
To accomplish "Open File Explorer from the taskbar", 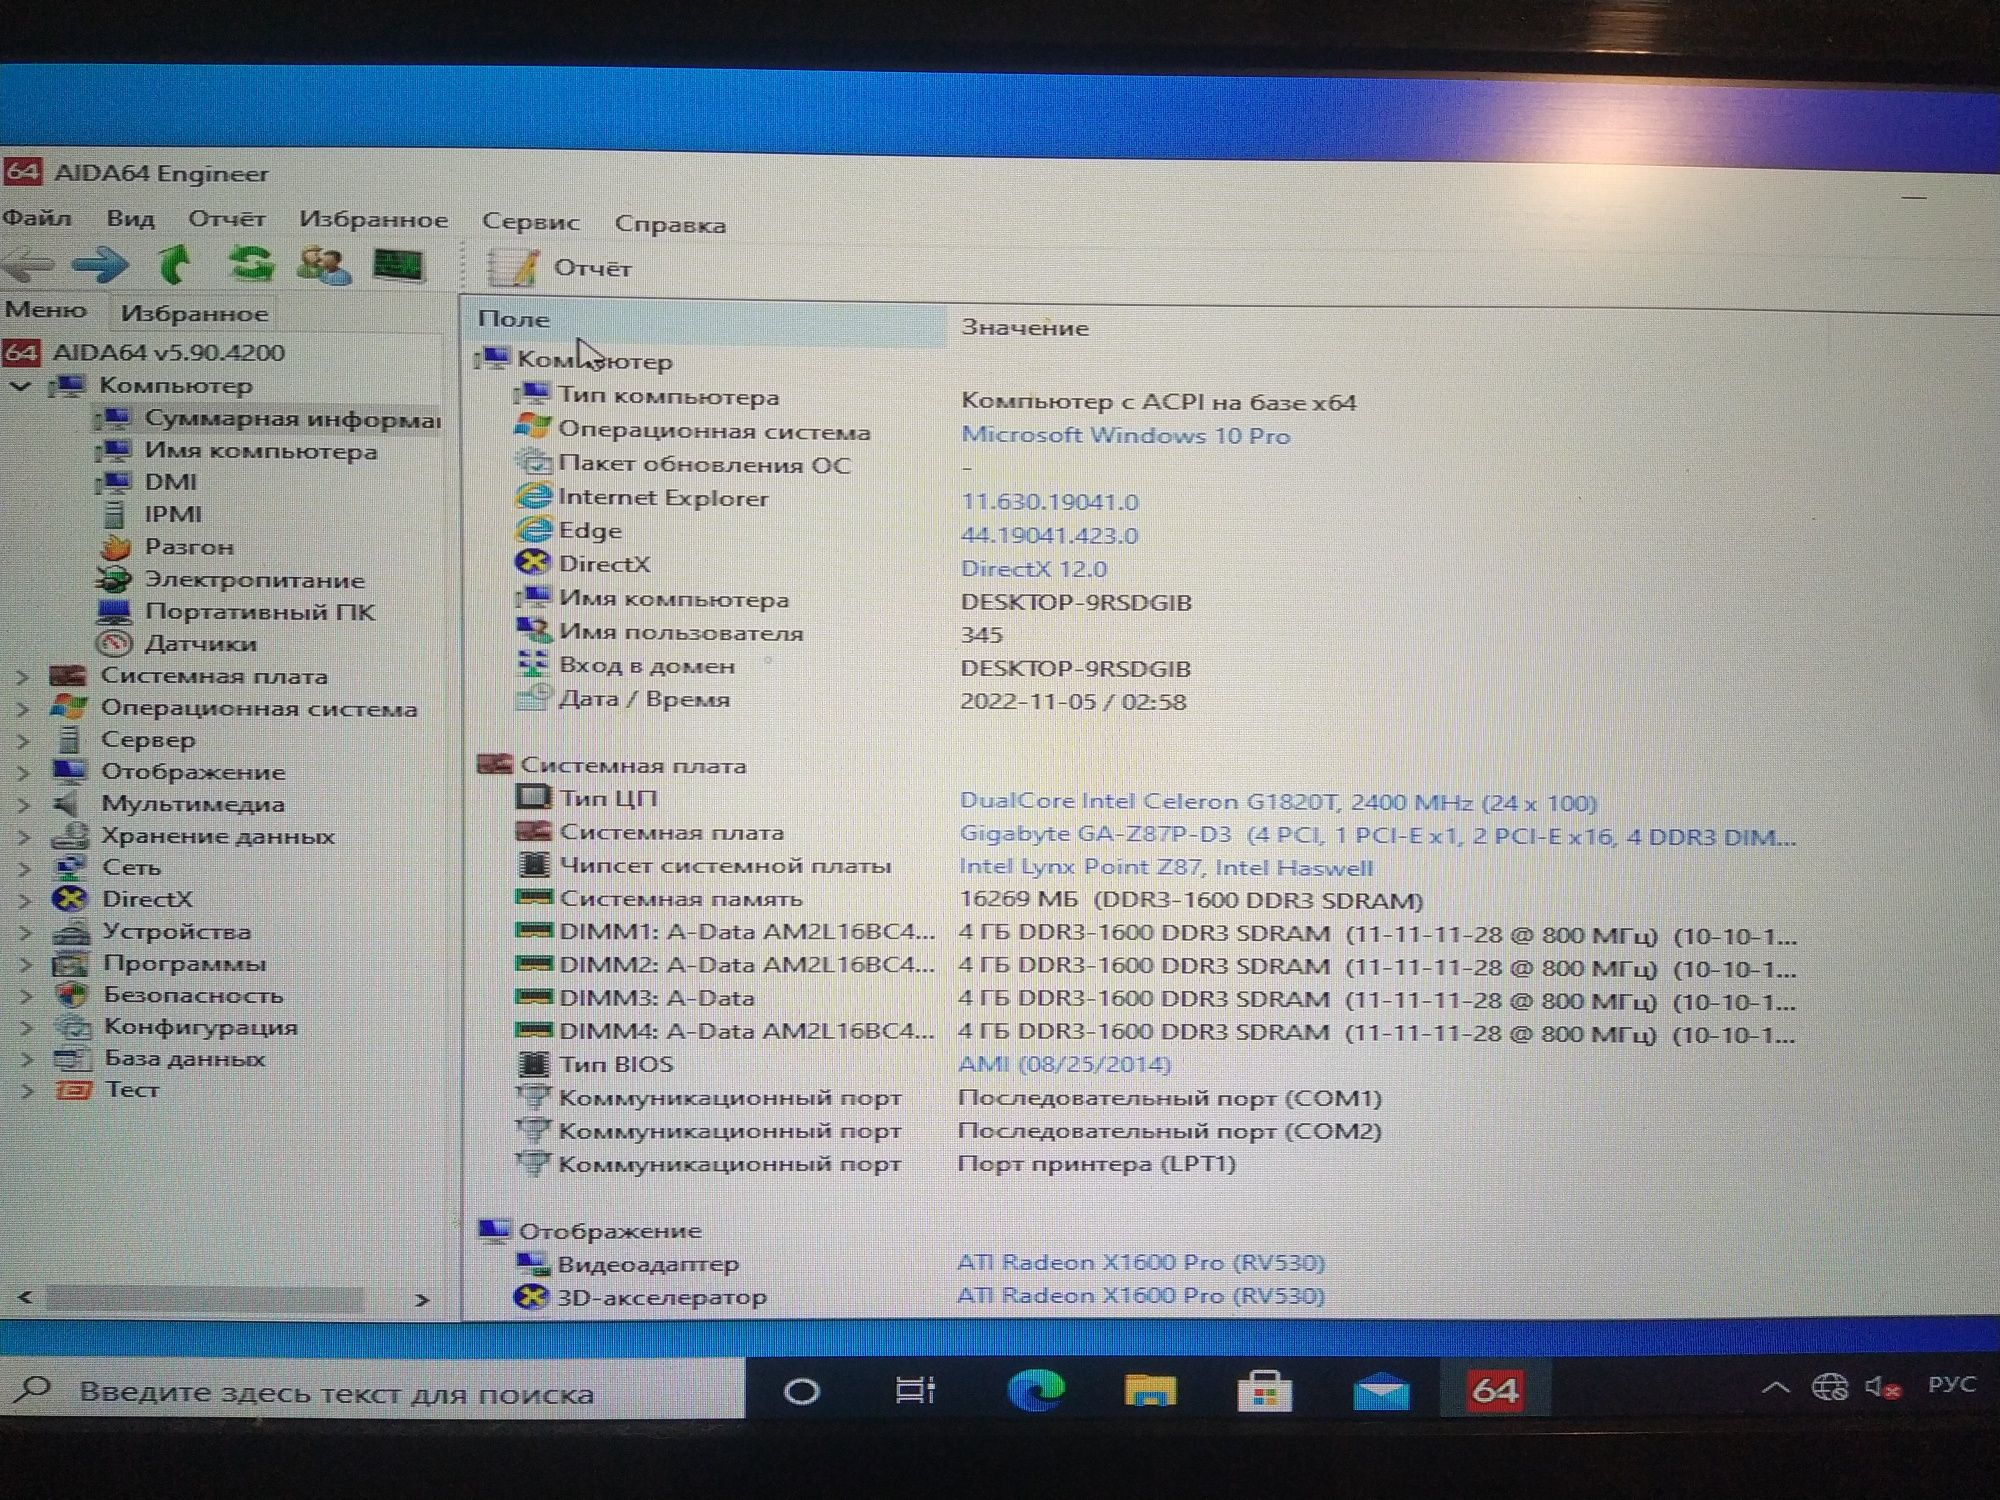I will coord(1150,1390).
